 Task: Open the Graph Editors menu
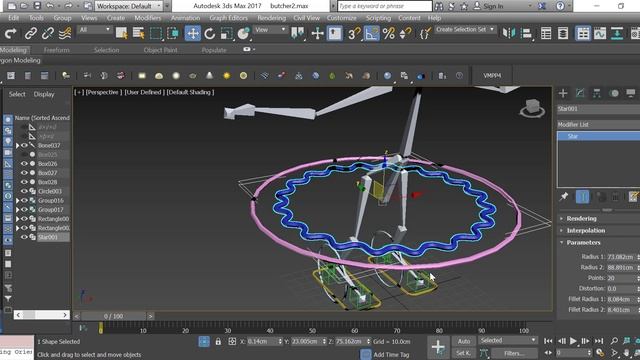click(228, 18)
